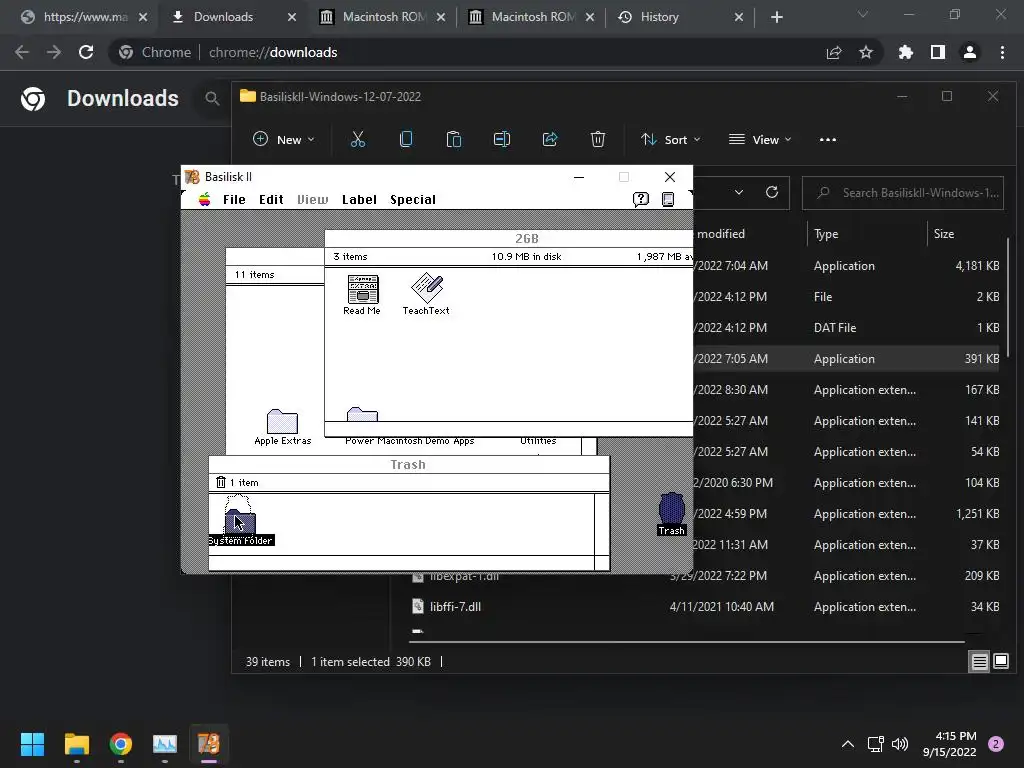Search downloads with the magnifier icon
This screenshot has width=1024, height=768.
(212, 99)
